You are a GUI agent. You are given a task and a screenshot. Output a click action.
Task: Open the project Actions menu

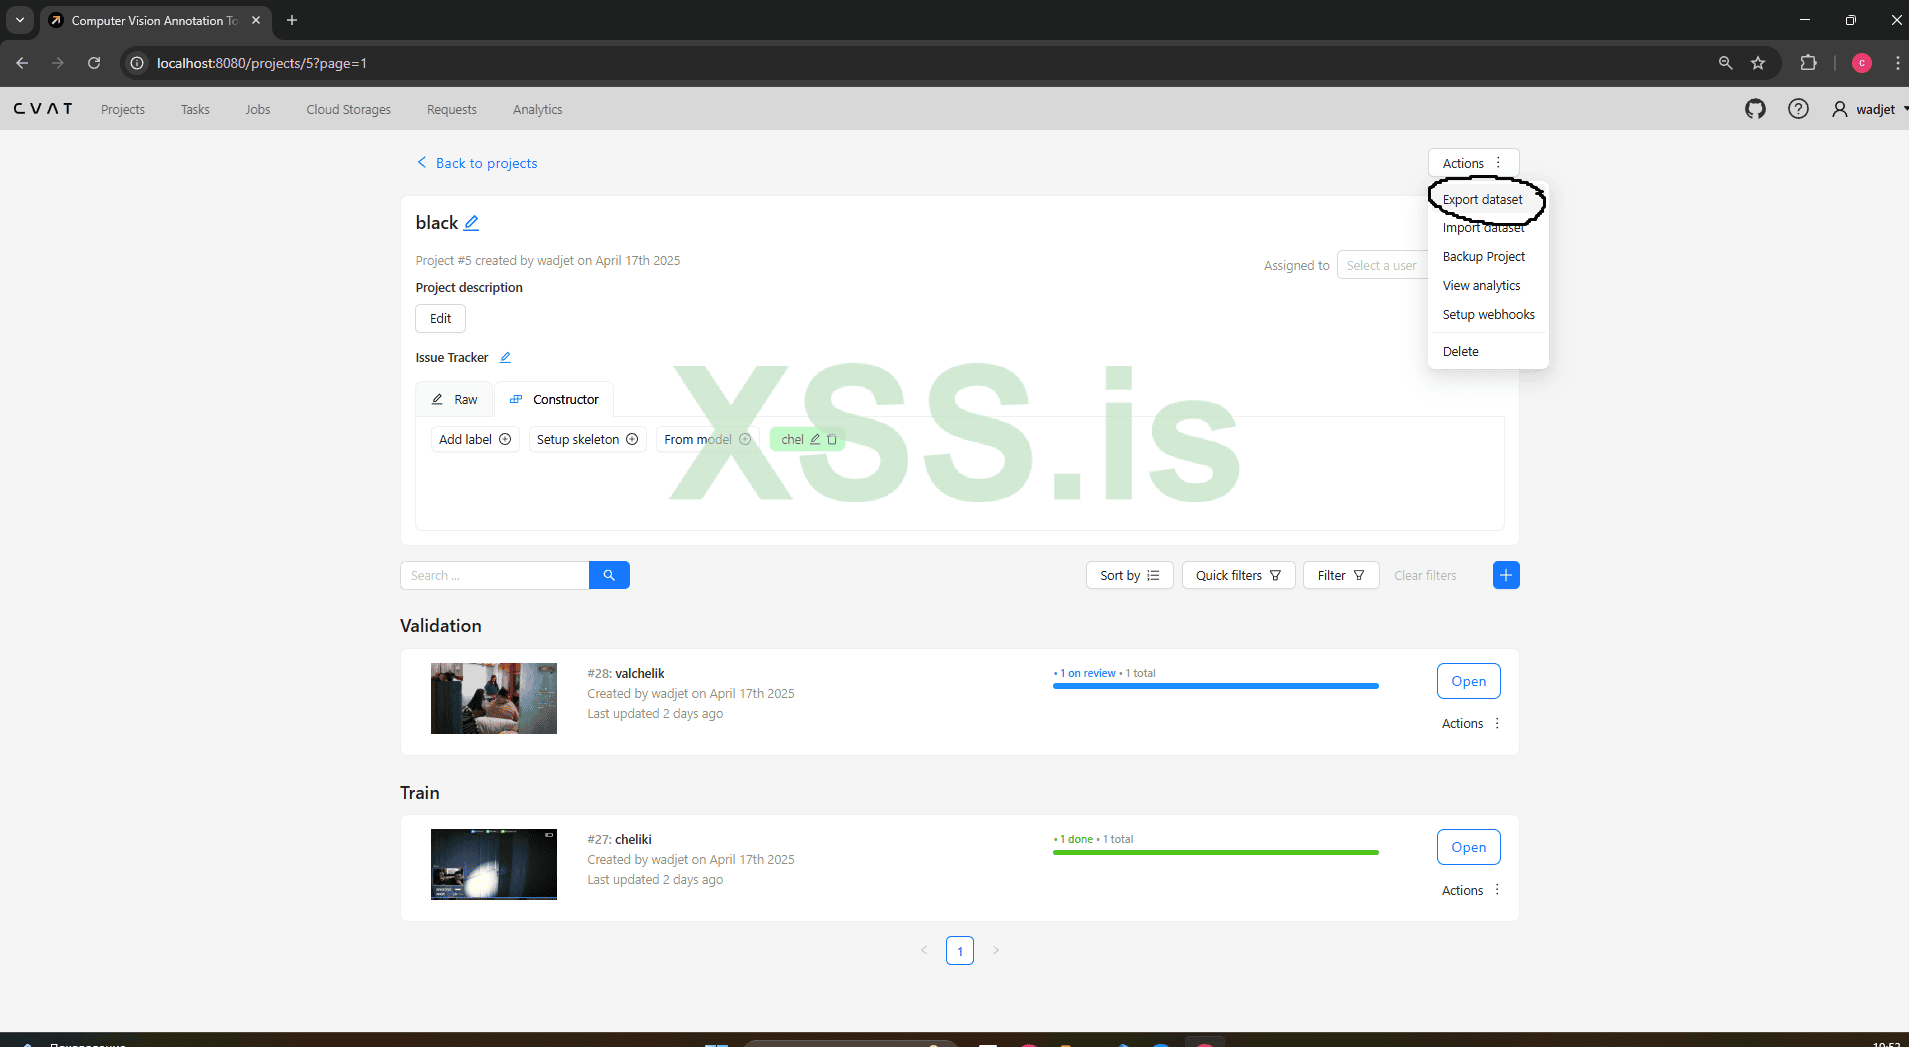(x=1473, y=163)
